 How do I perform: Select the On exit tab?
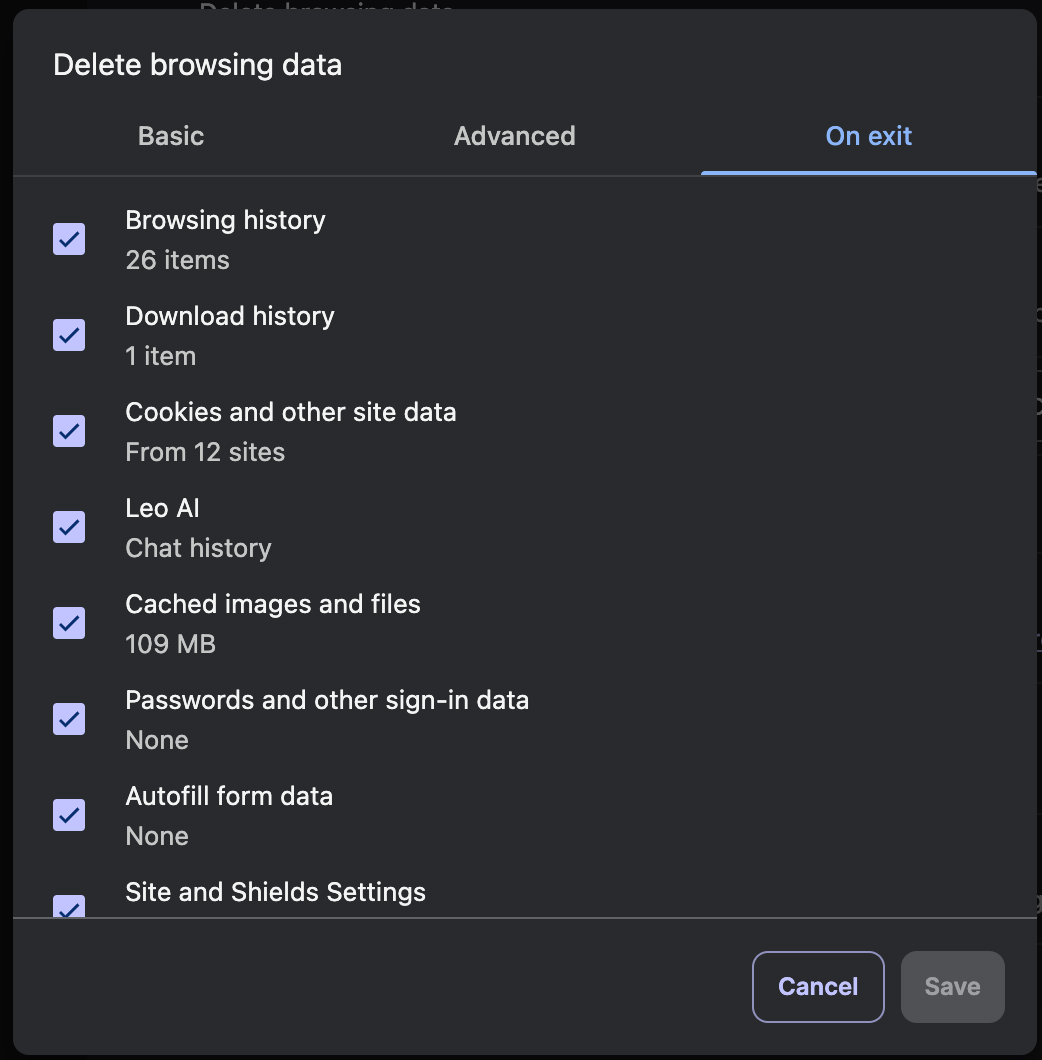click(x=868, y=137)
